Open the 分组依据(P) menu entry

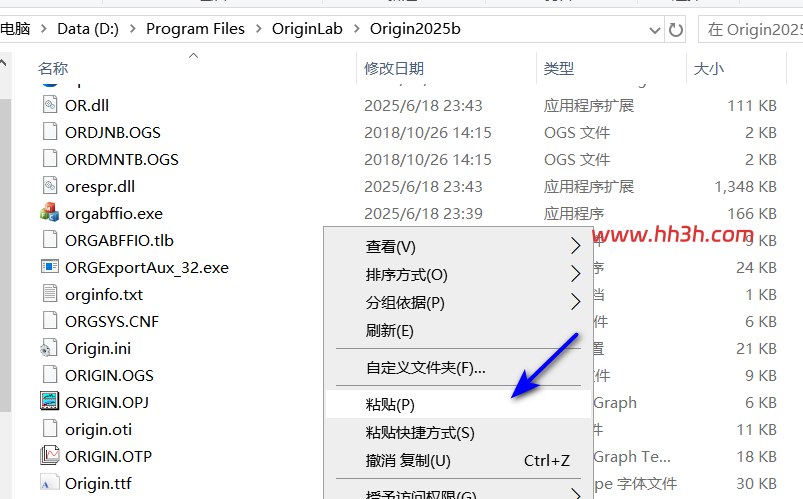tap(458, 302)
